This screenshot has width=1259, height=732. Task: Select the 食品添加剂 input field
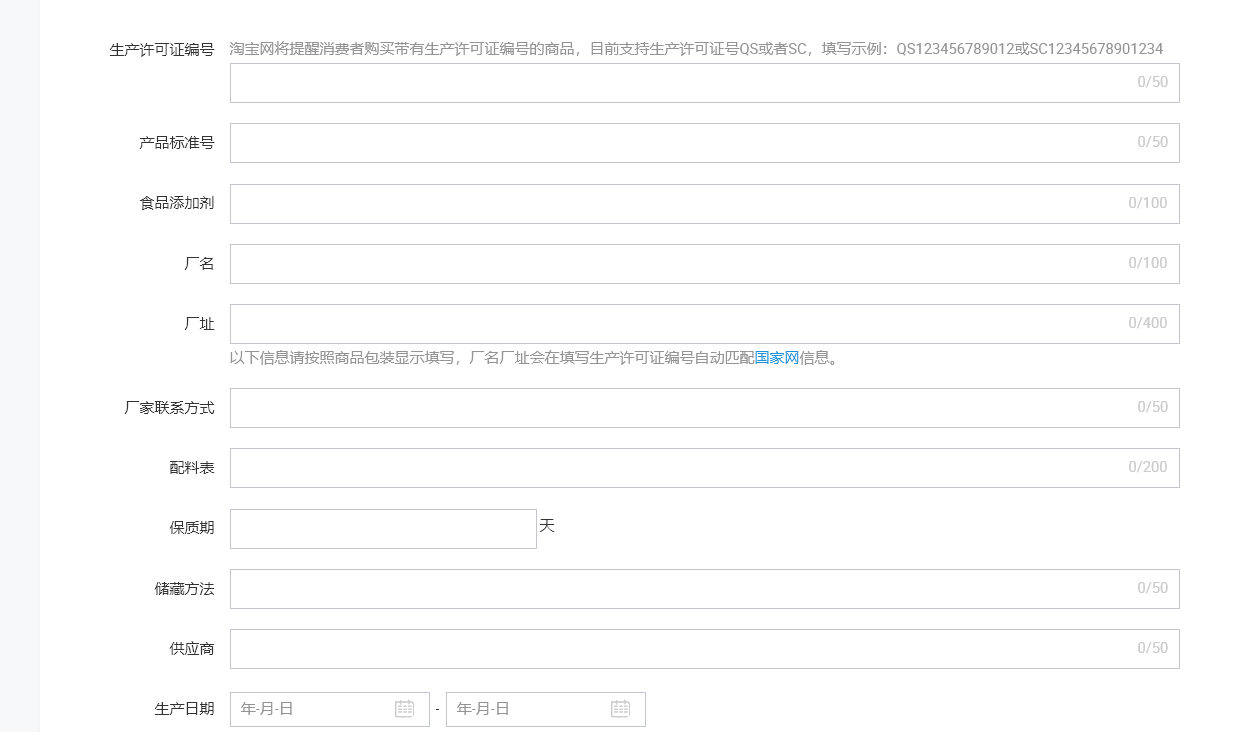(680, 204)
